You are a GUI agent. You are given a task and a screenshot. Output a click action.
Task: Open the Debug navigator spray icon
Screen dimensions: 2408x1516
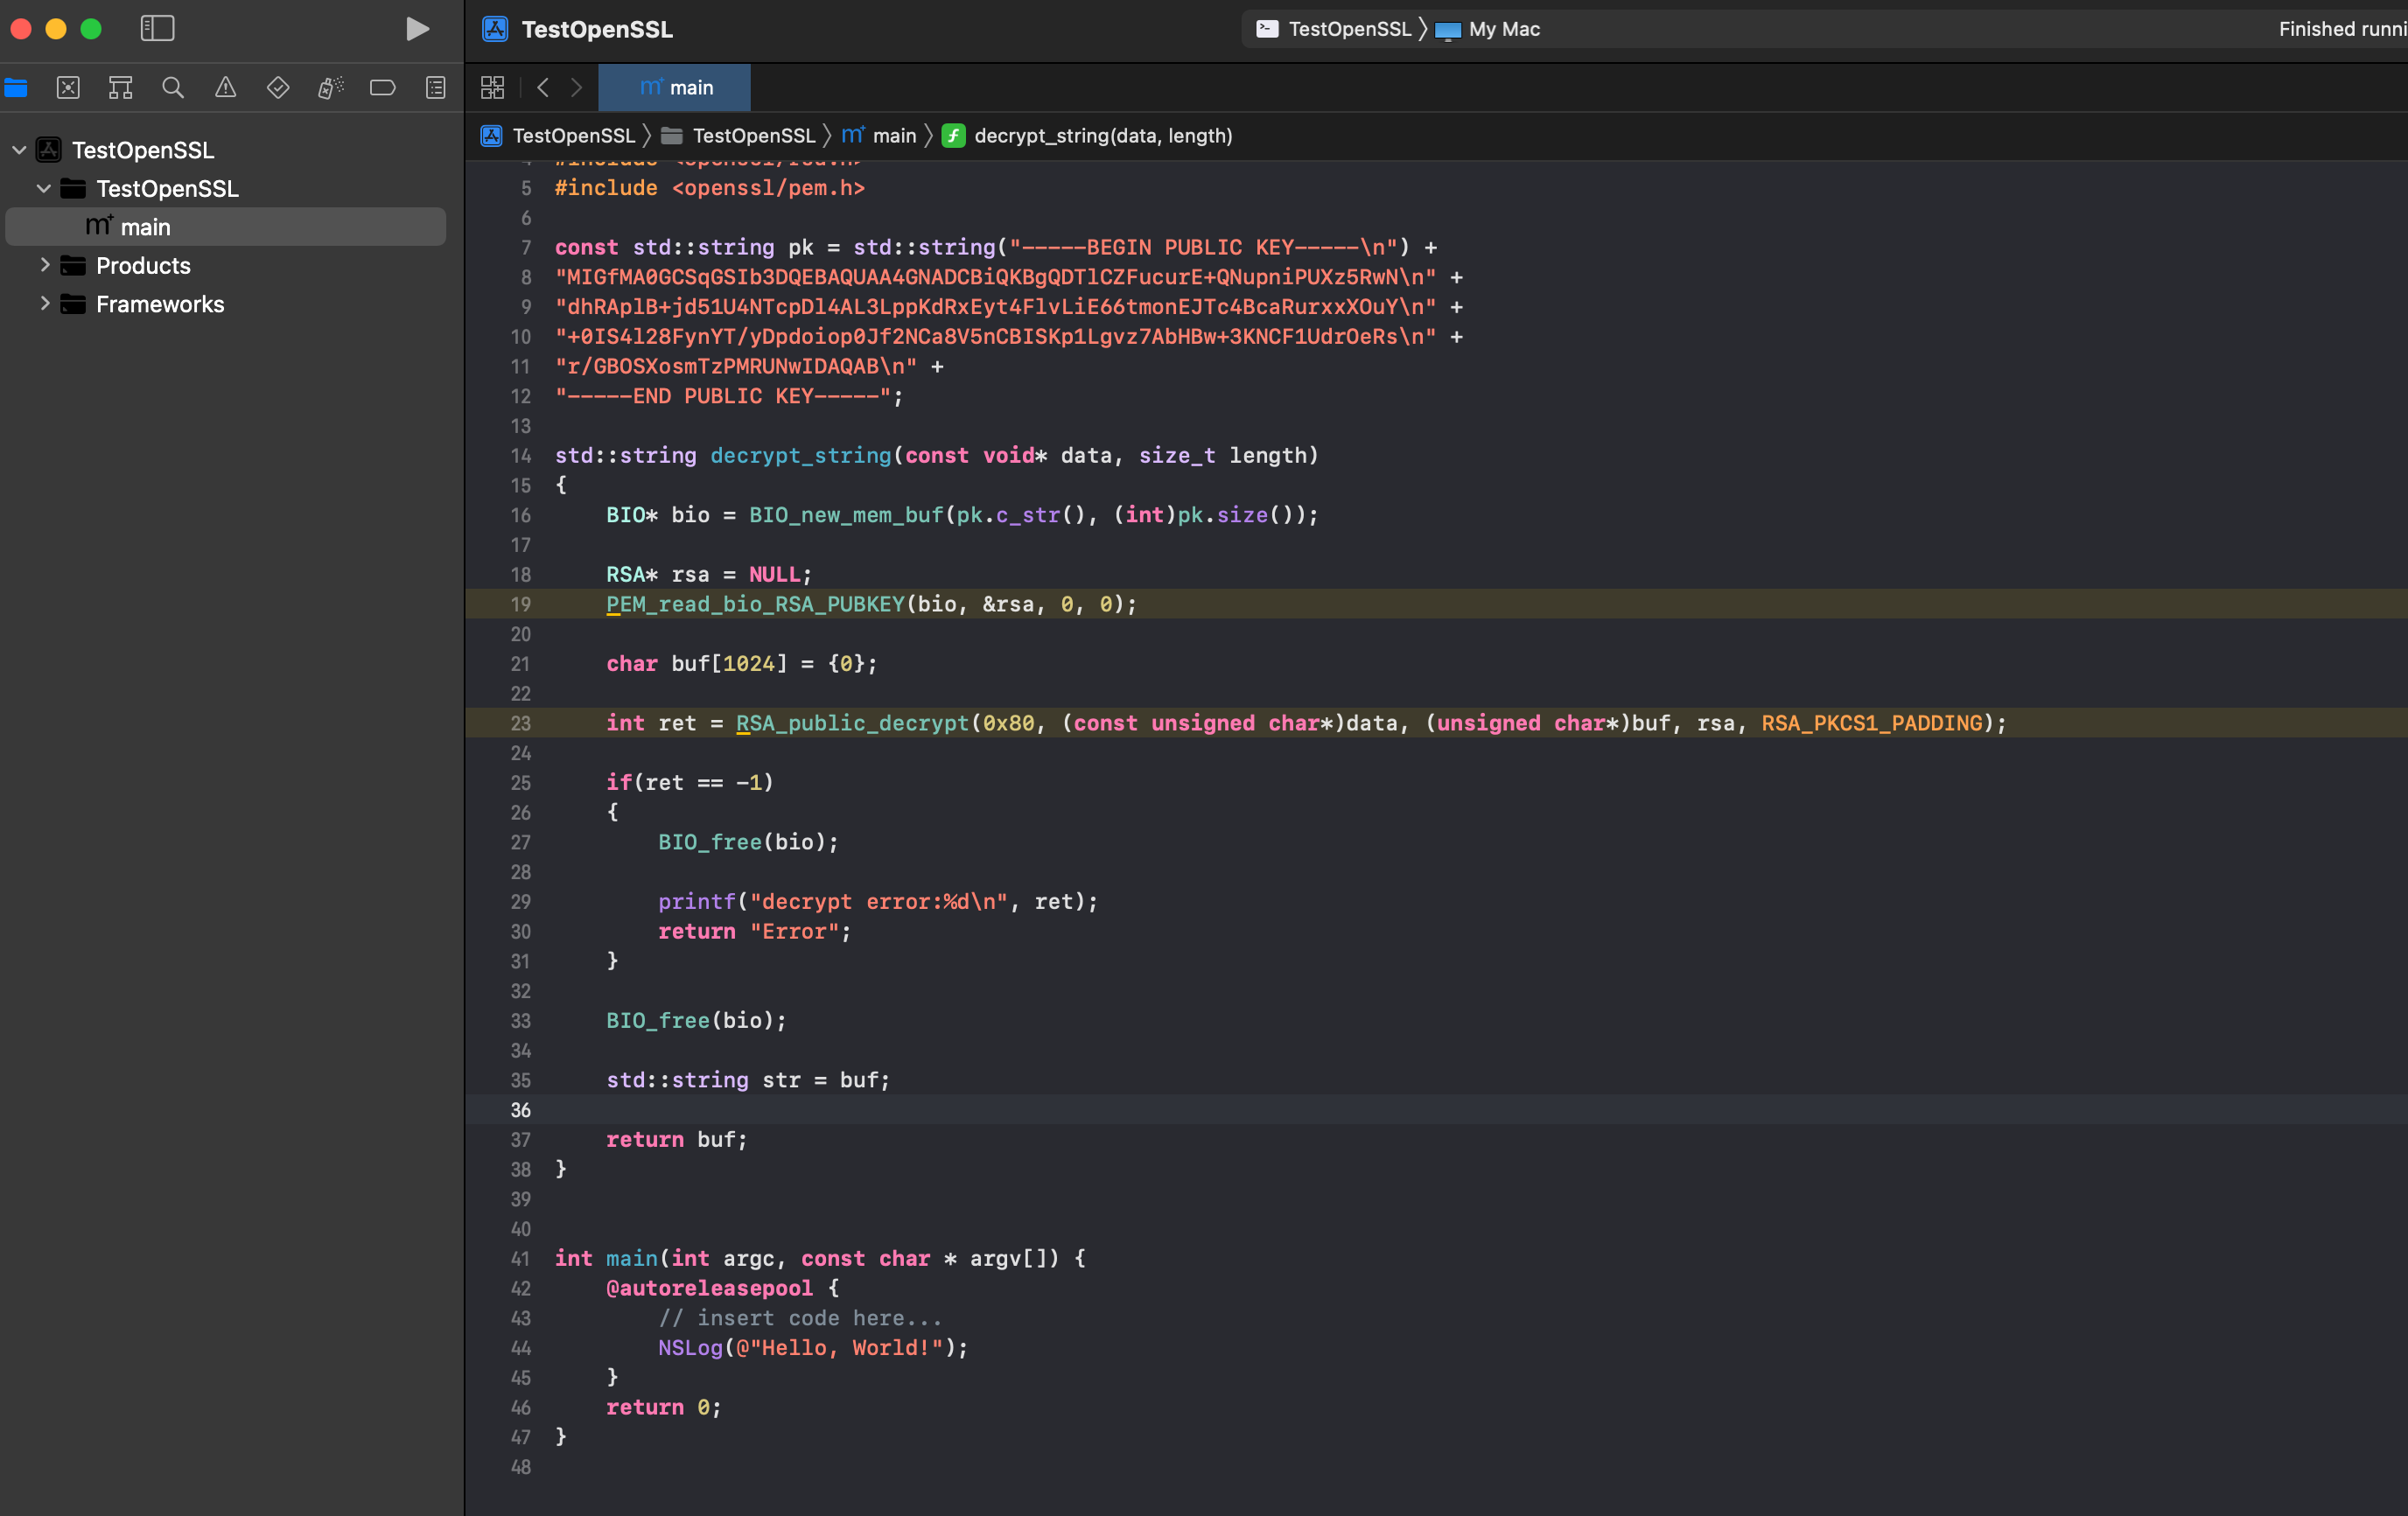pos(330,88)
